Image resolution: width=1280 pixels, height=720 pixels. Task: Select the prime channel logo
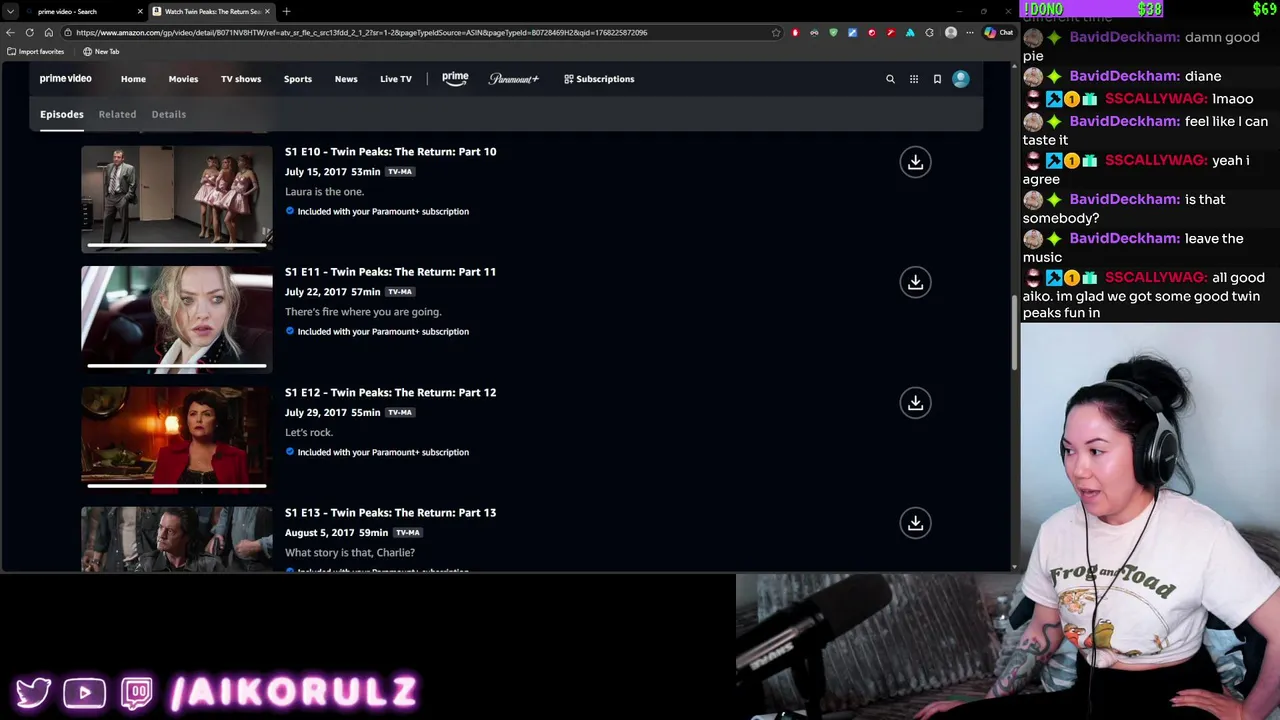tap(455, 78)
